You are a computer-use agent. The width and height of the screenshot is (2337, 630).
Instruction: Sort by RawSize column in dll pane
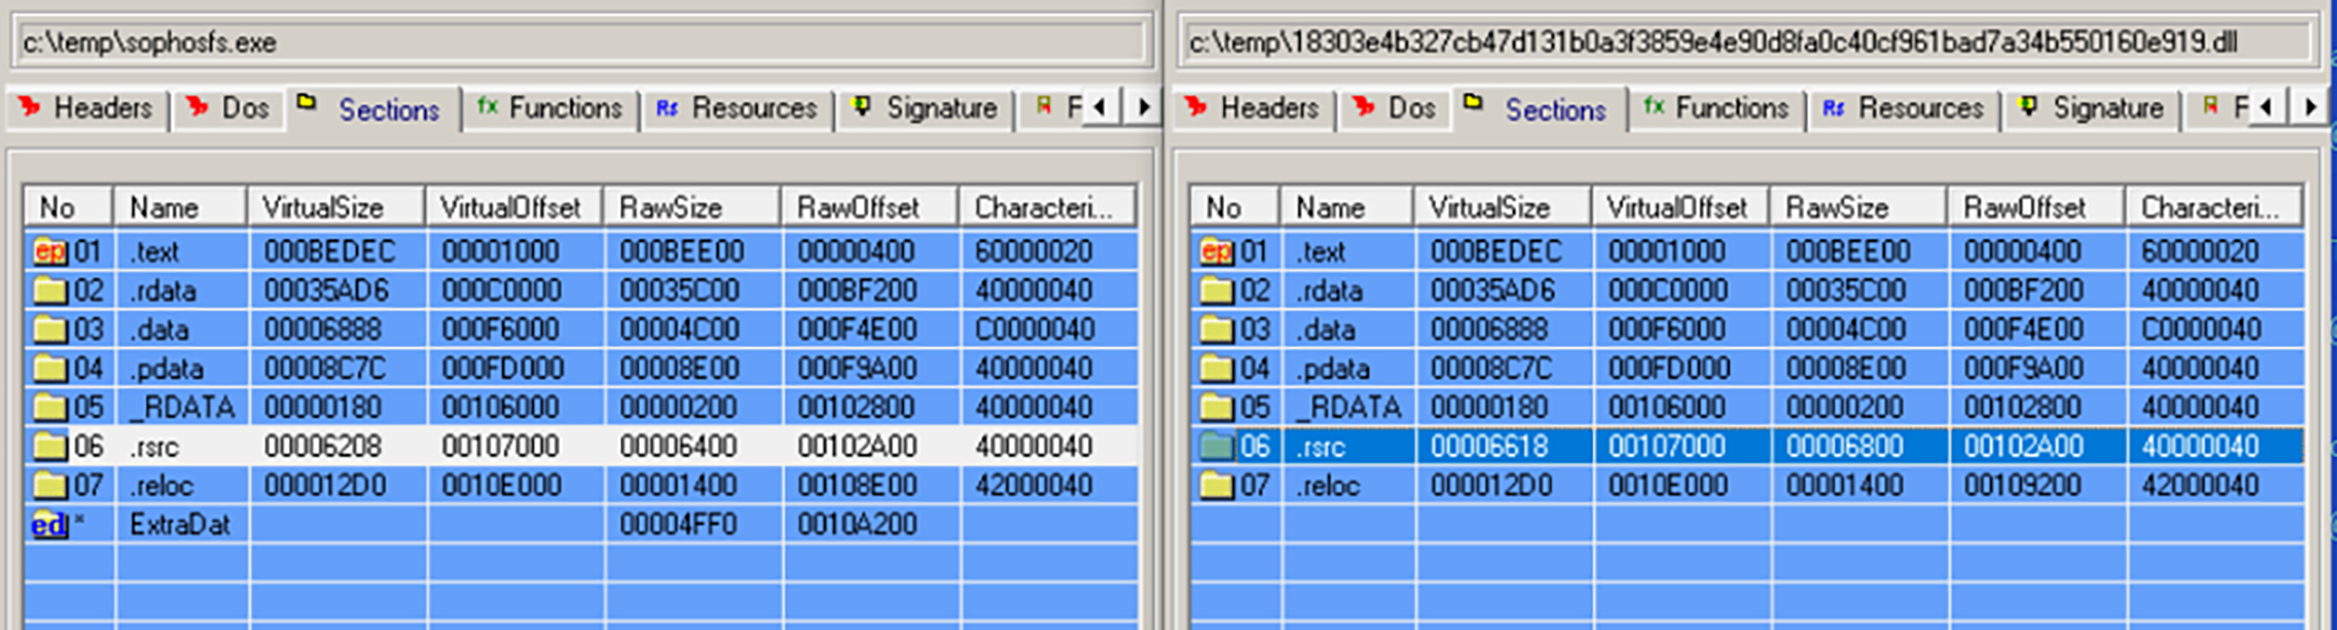point(1859,207)
